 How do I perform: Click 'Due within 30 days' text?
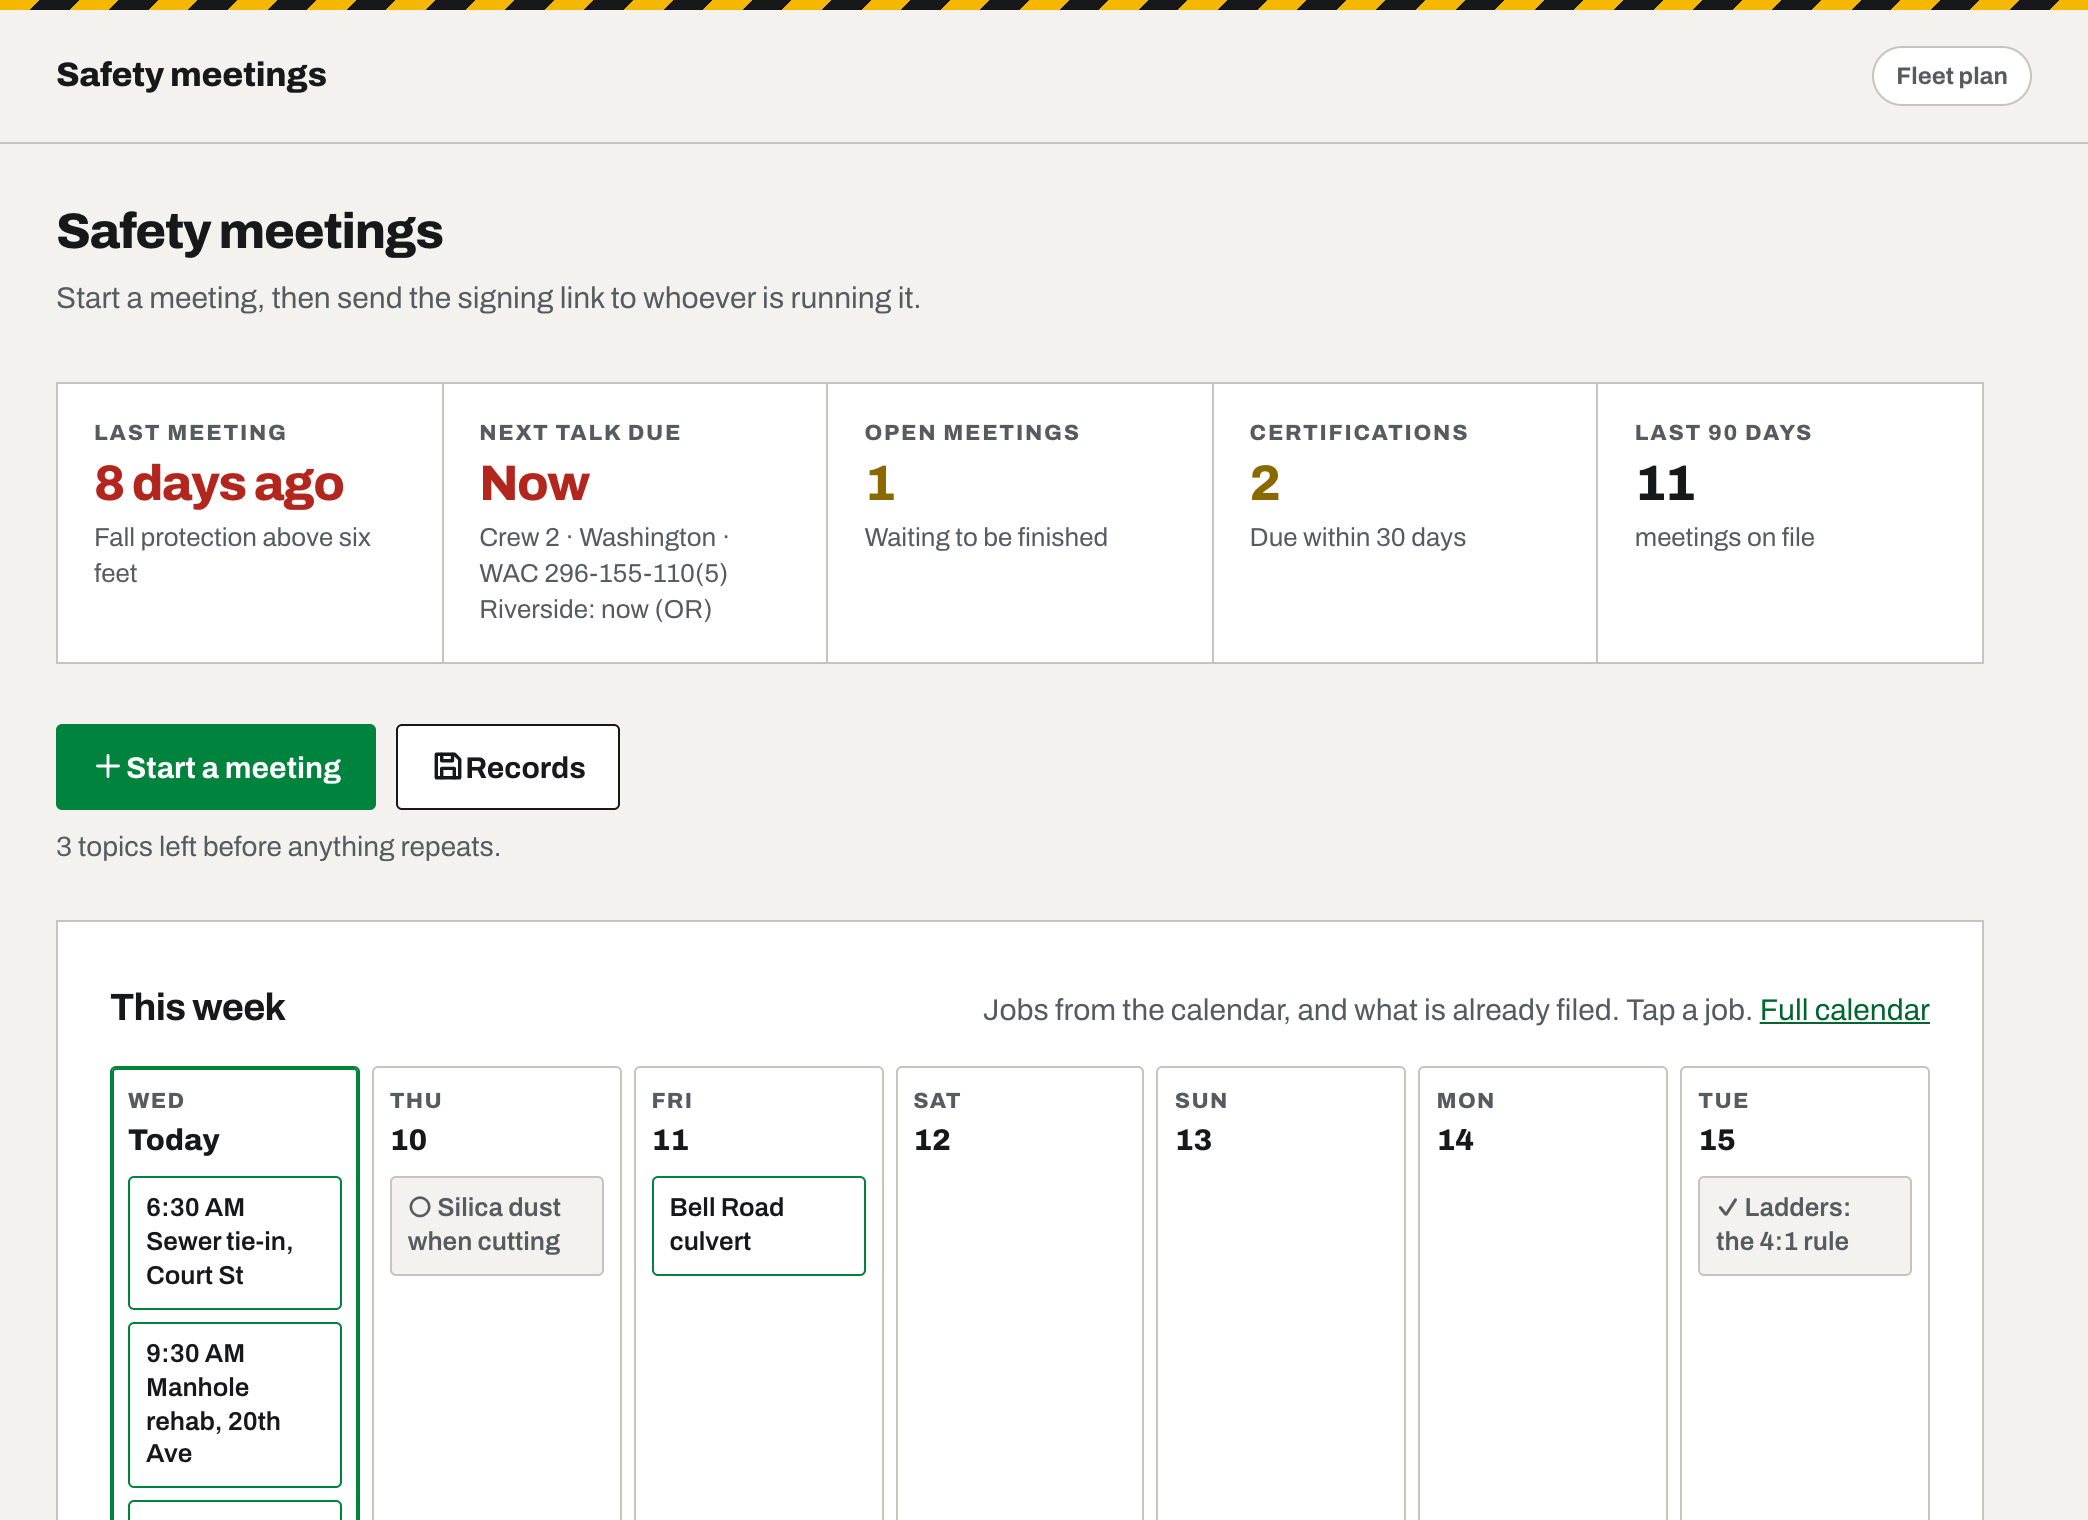[x=1358, y=538]
